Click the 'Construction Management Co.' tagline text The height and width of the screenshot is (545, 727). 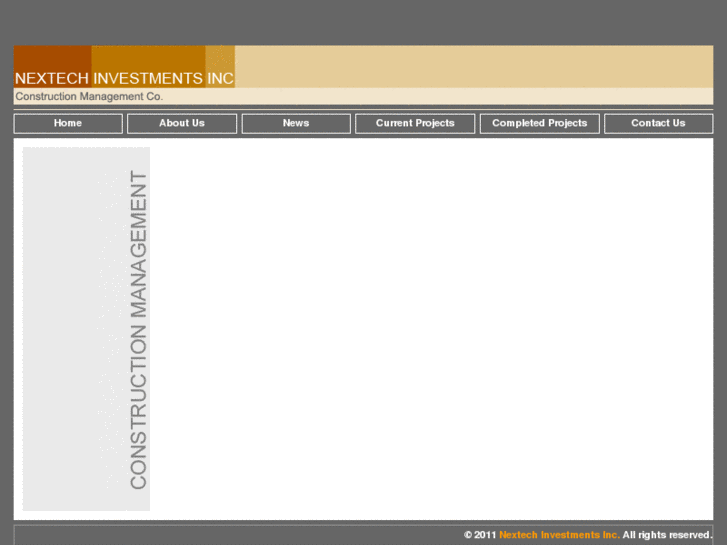pos(89,96)
